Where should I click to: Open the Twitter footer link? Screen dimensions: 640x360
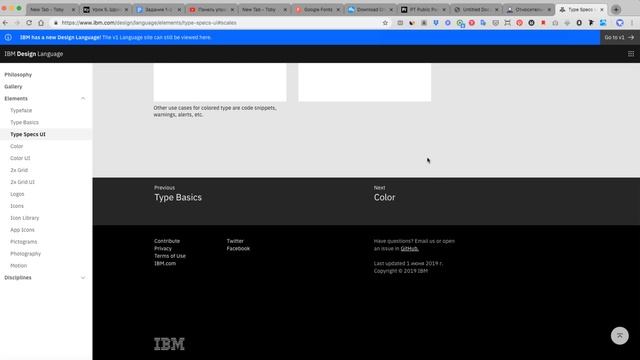pos(235,241)
